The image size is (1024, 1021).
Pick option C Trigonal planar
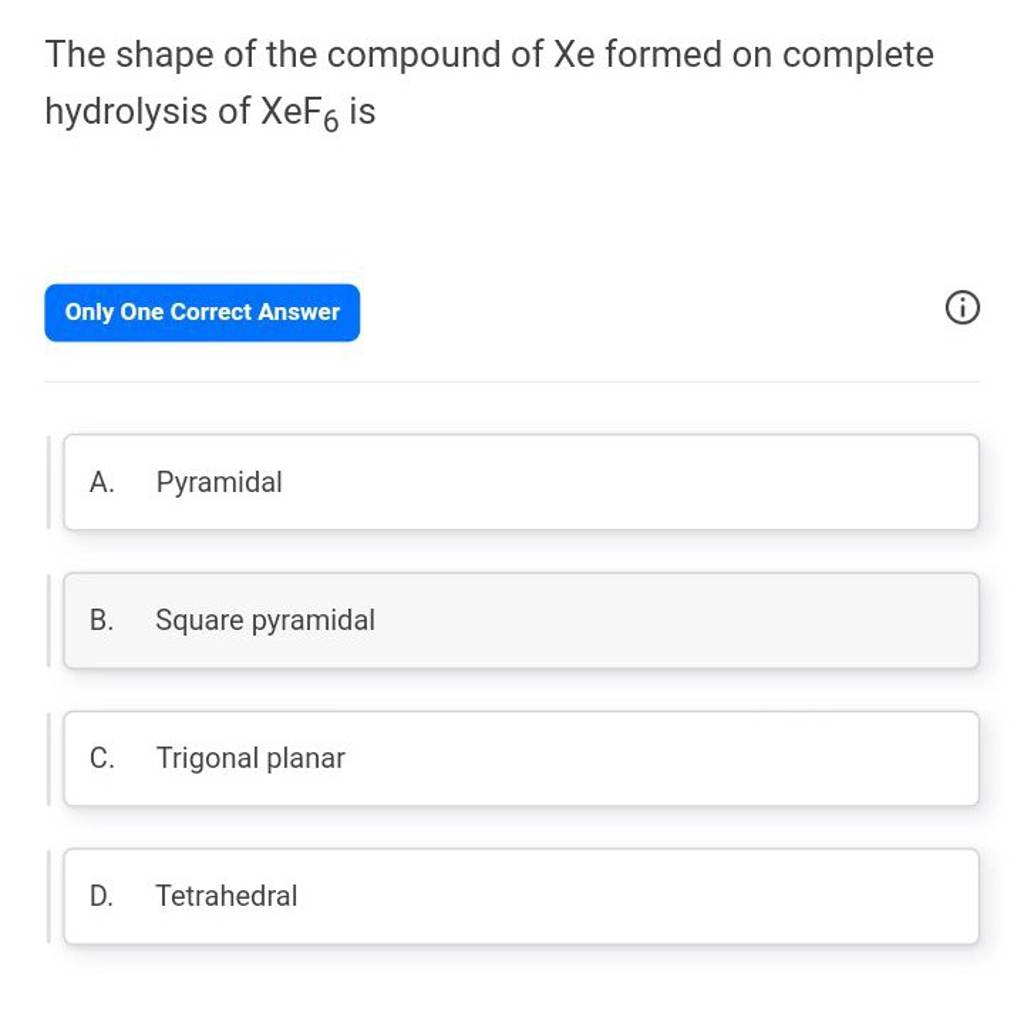click(x=520, y=758)
